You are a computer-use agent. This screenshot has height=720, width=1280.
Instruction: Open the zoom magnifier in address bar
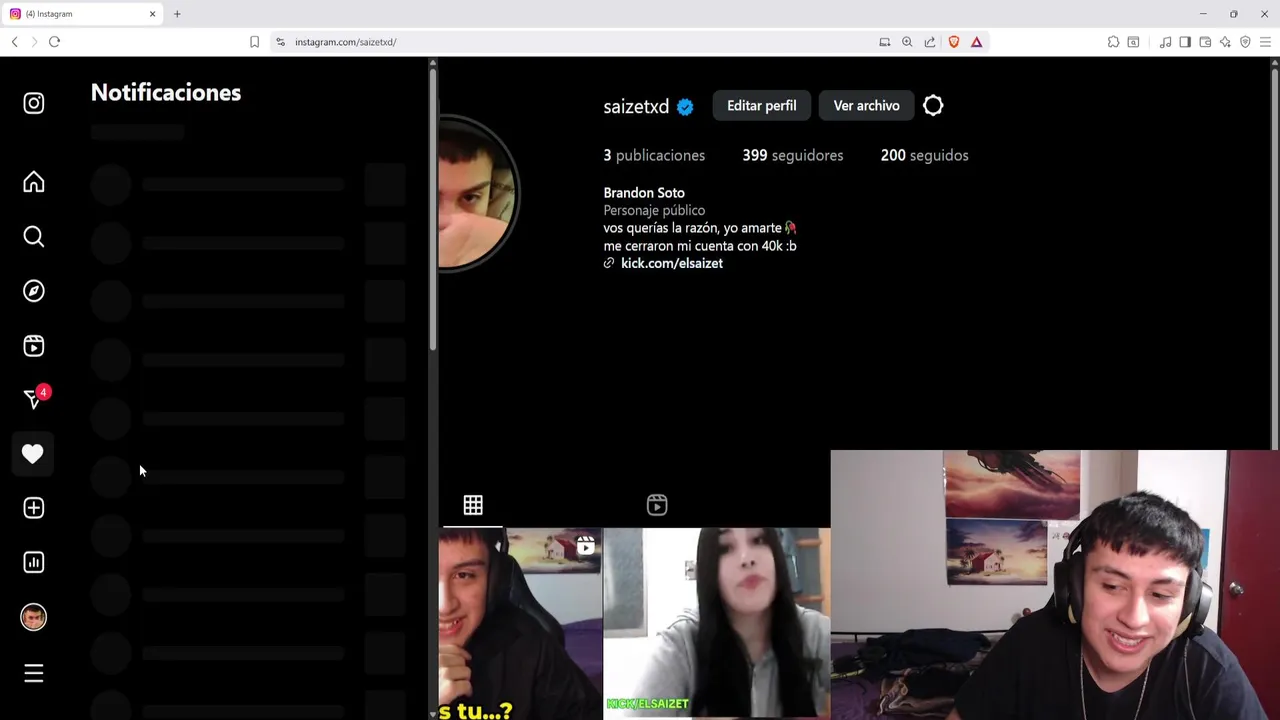[907, 42]
